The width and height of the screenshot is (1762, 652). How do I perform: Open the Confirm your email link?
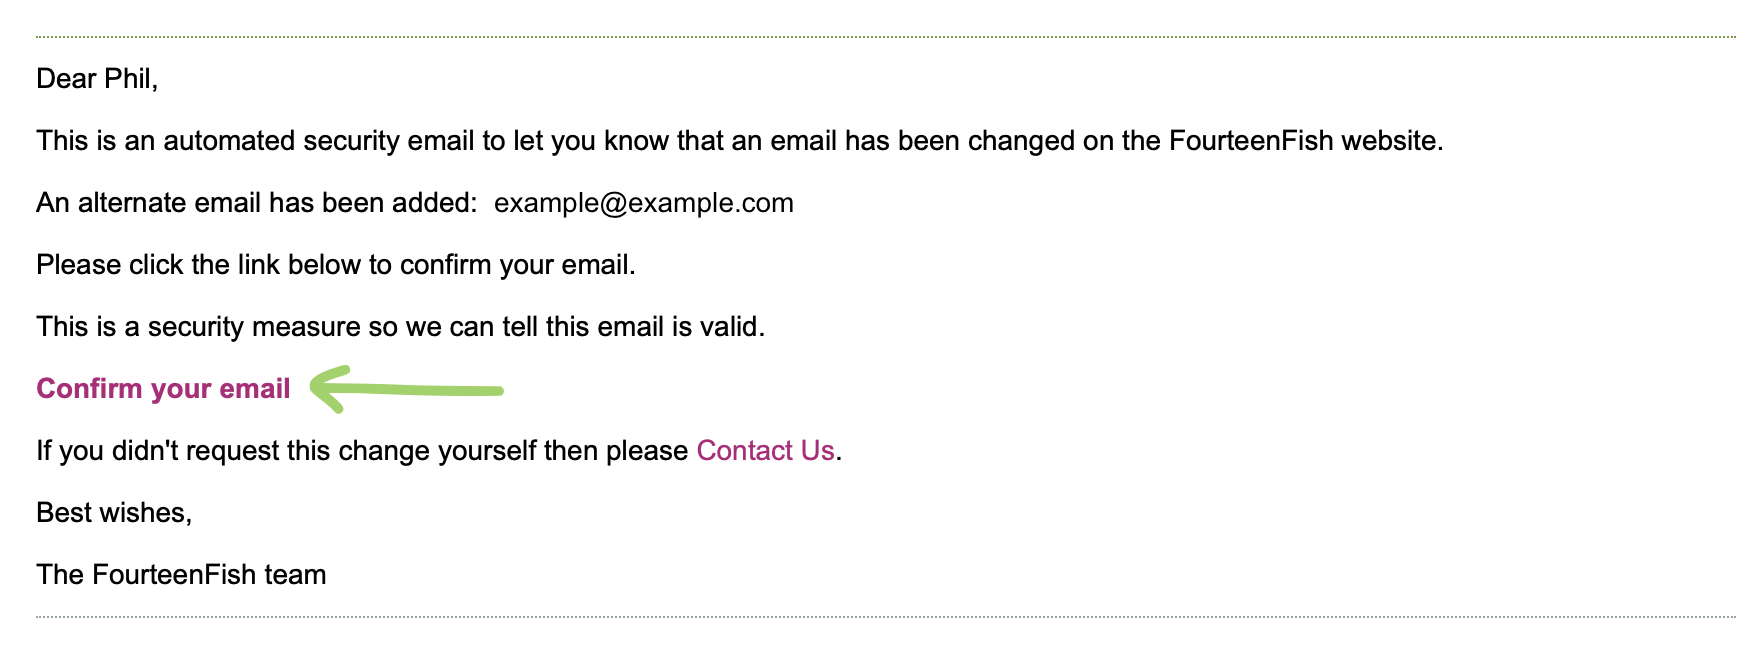coord(163,389)
